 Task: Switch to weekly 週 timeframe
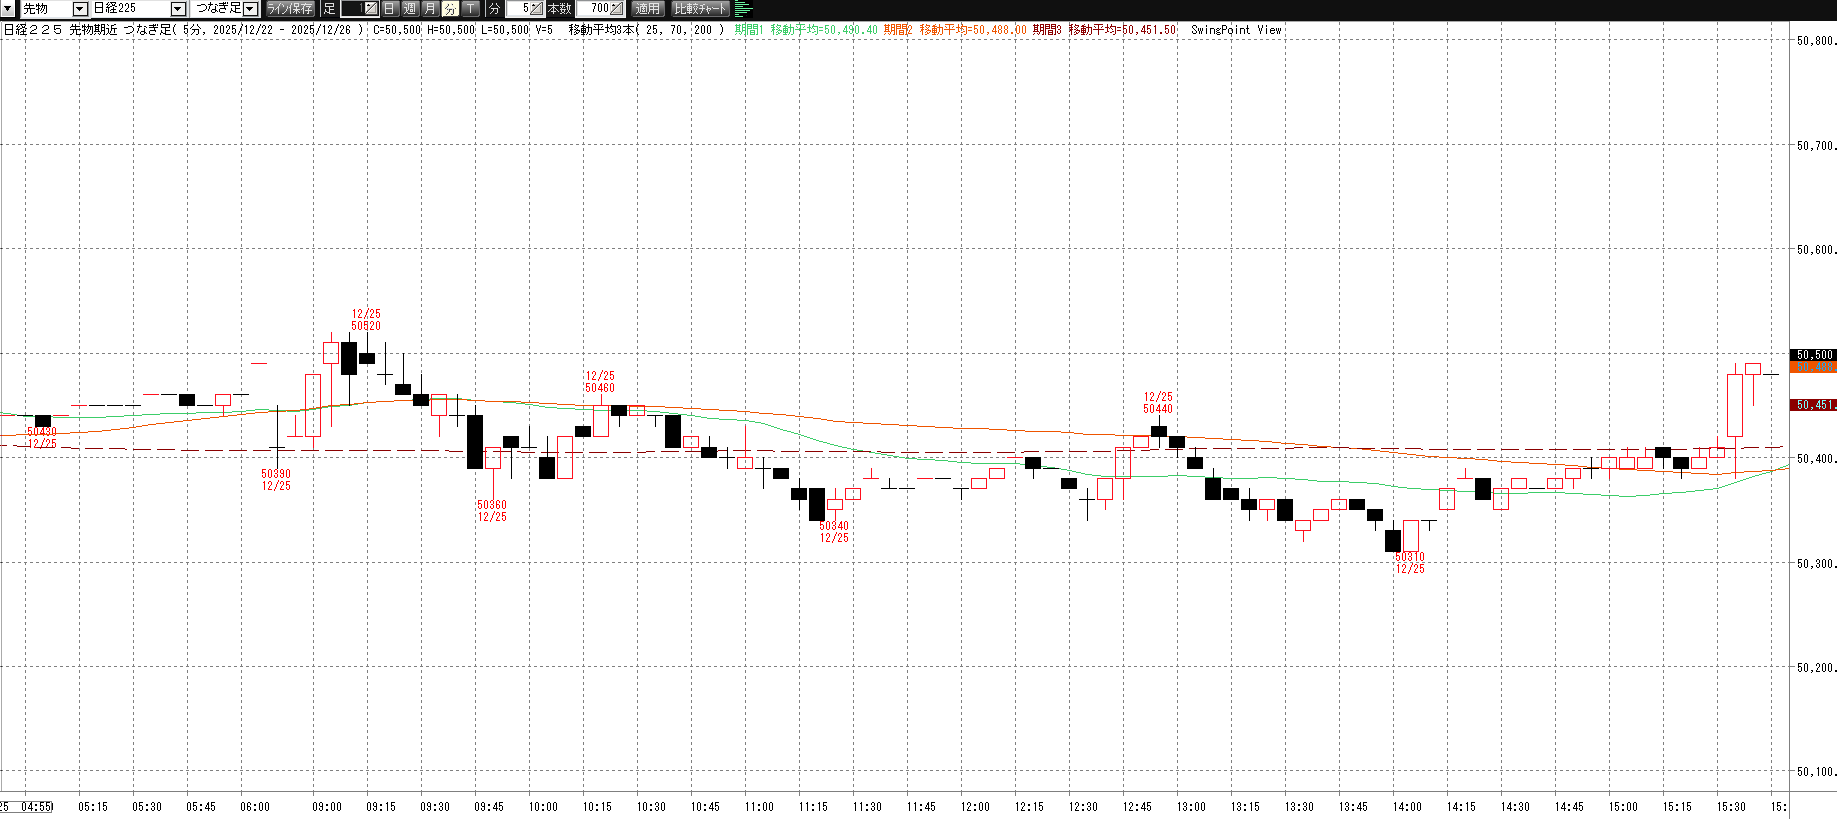click(x=410, y=9)
